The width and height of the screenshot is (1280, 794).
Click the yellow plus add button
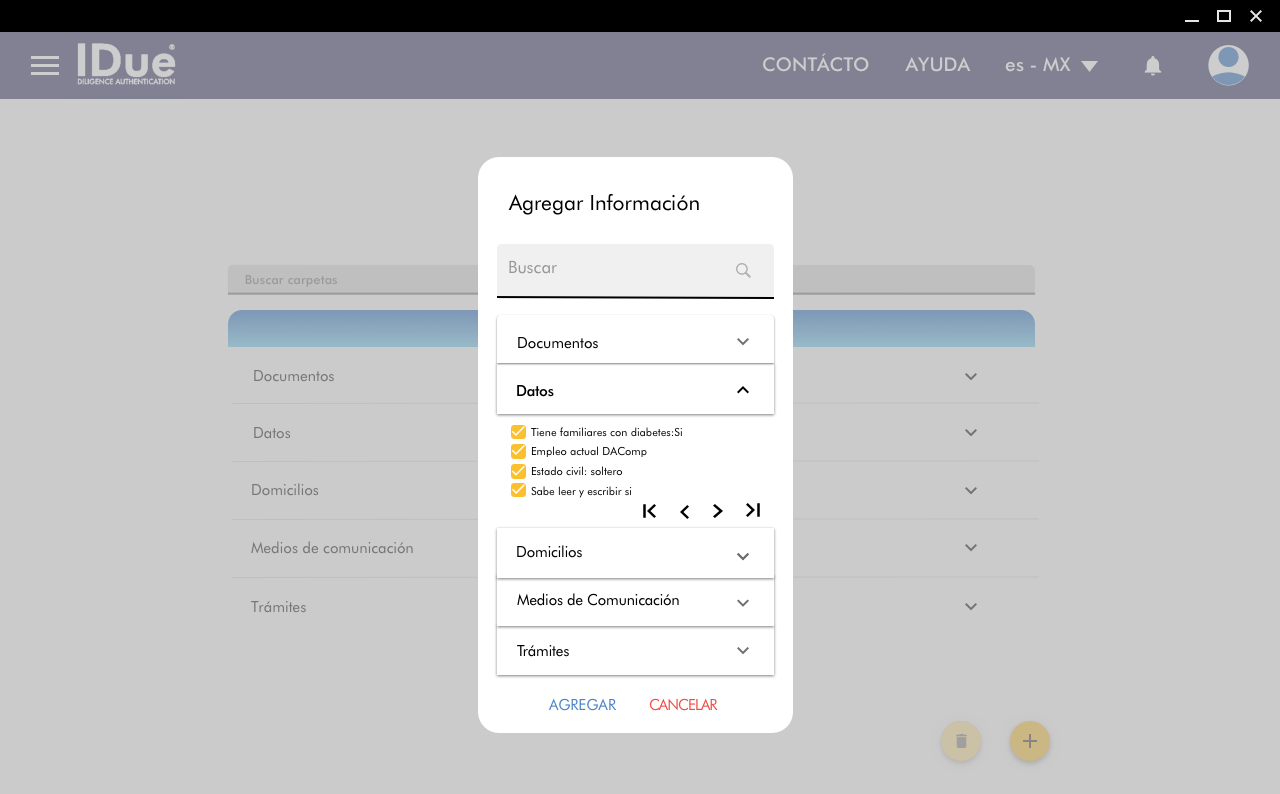[x=1029, y=741]
